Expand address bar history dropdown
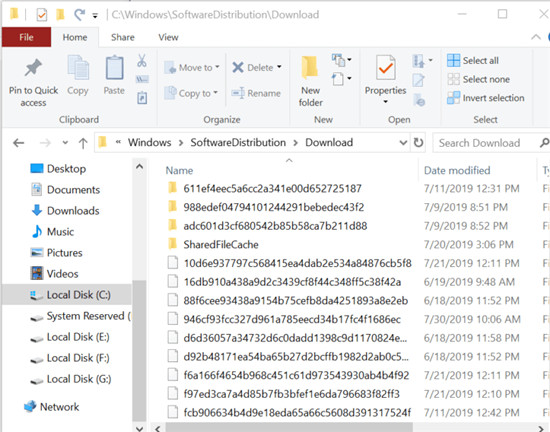The height and width of the screenshot is (432, 550). click(403, 143)
